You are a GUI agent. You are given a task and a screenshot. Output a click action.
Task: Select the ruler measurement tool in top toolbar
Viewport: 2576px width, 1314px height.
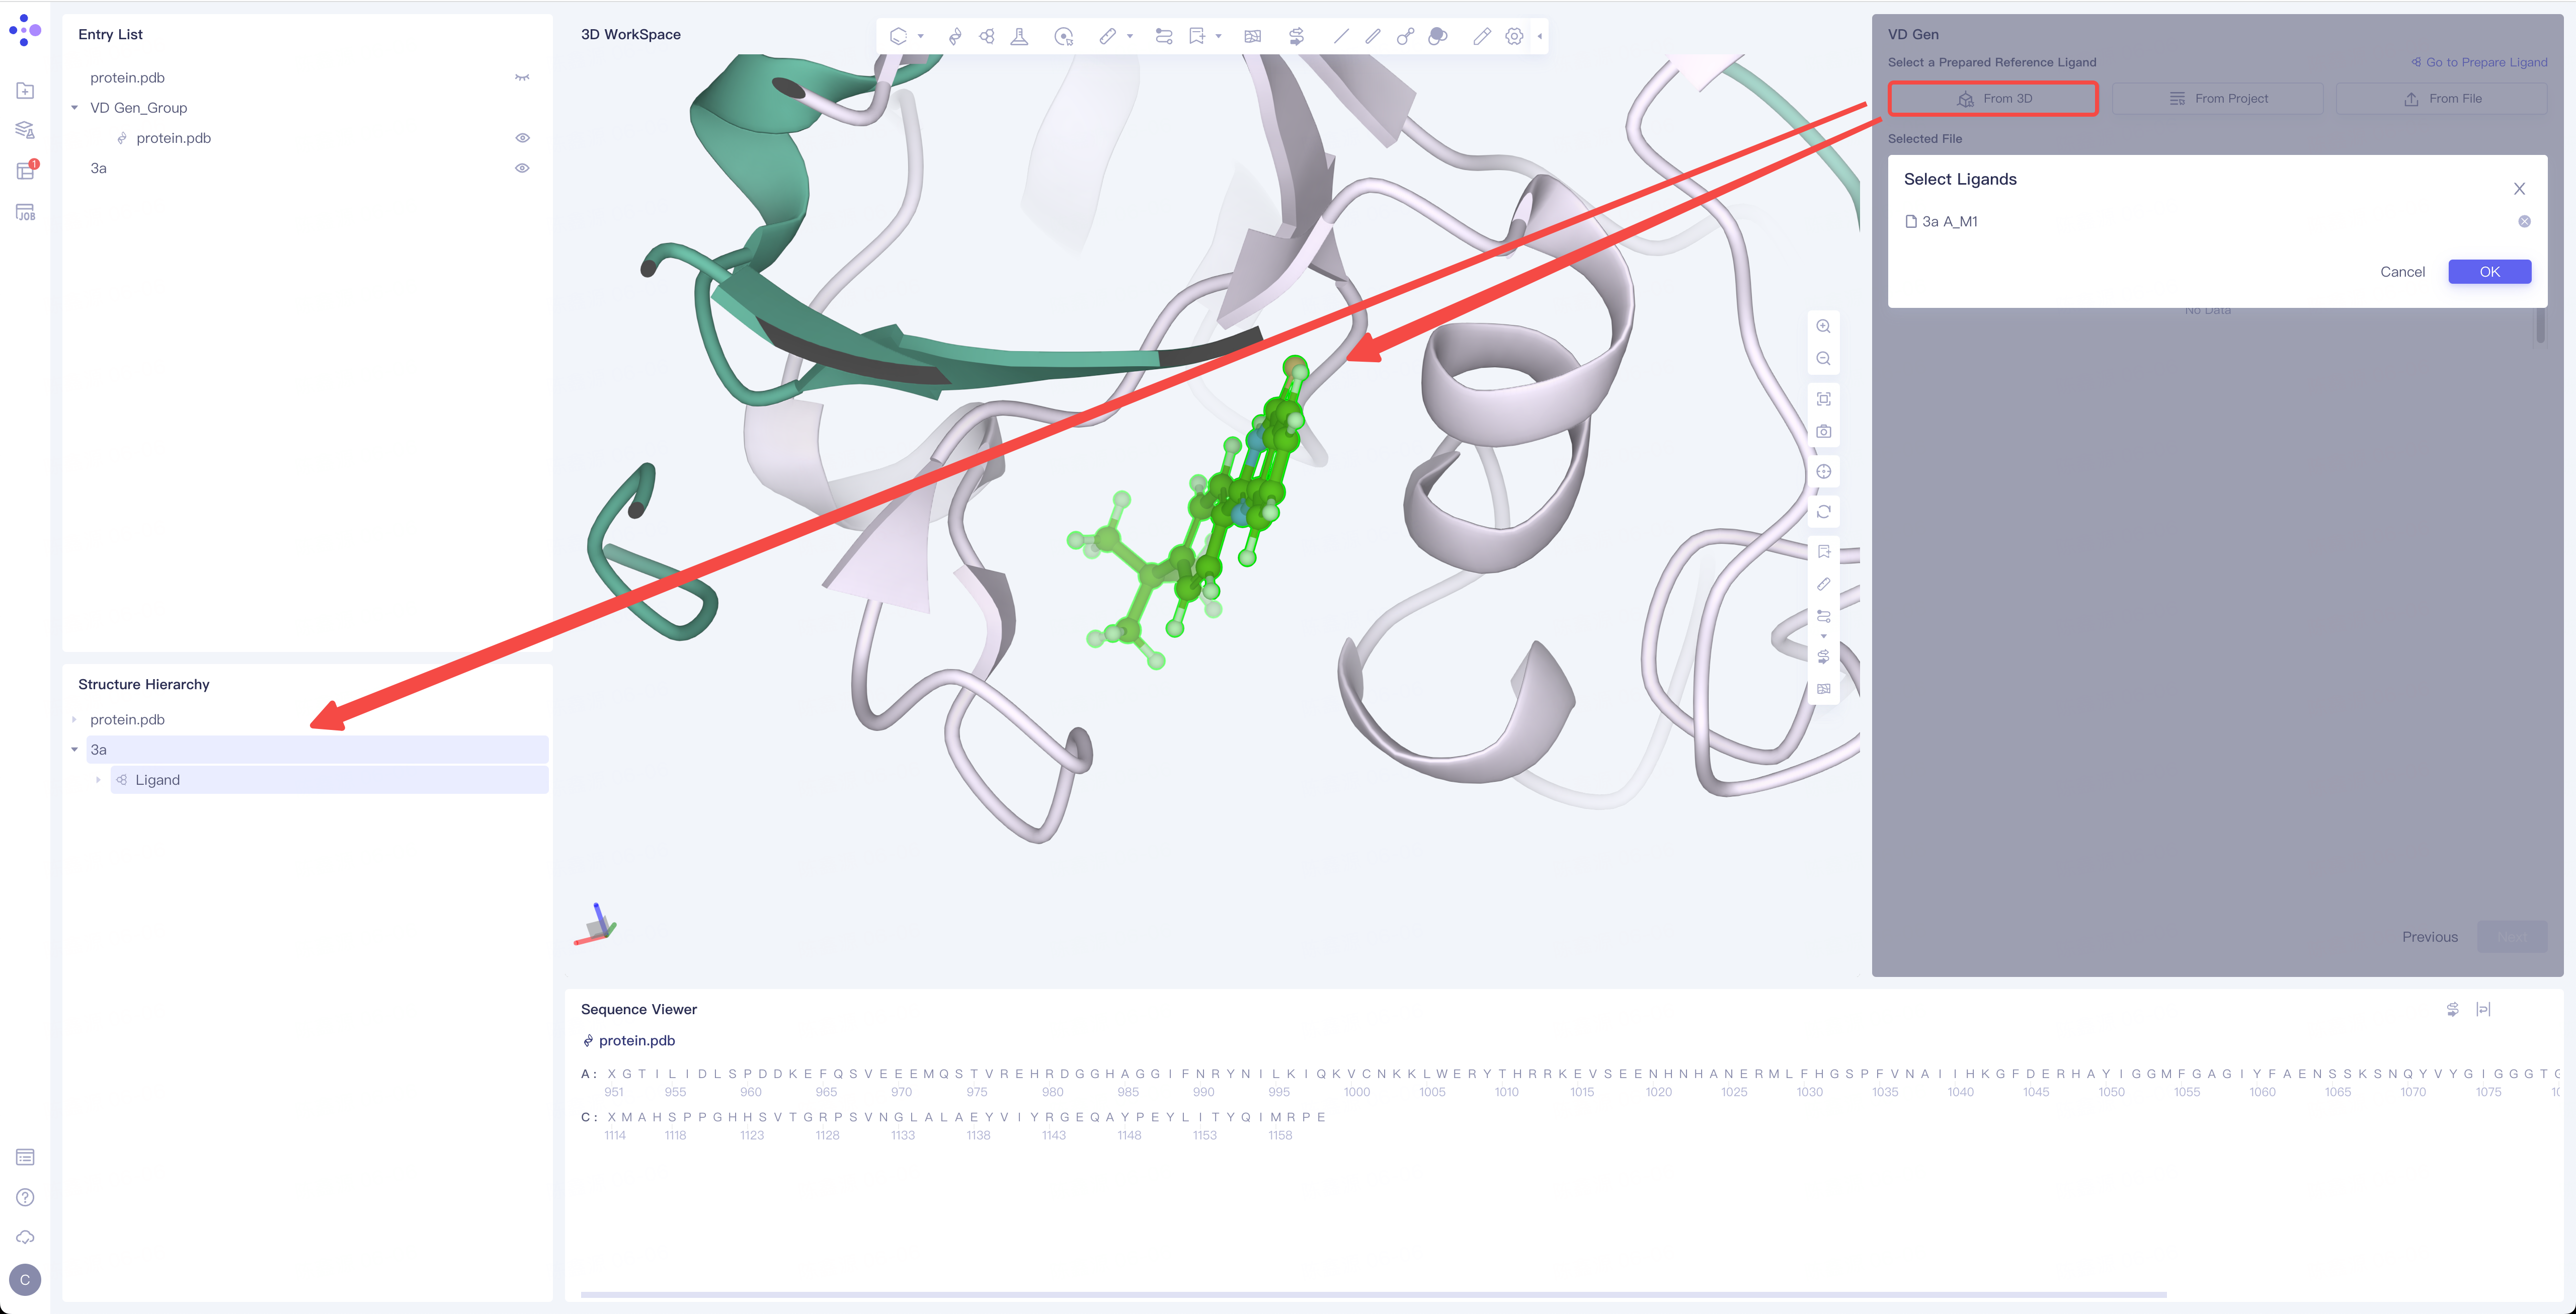coord(1107,36)
